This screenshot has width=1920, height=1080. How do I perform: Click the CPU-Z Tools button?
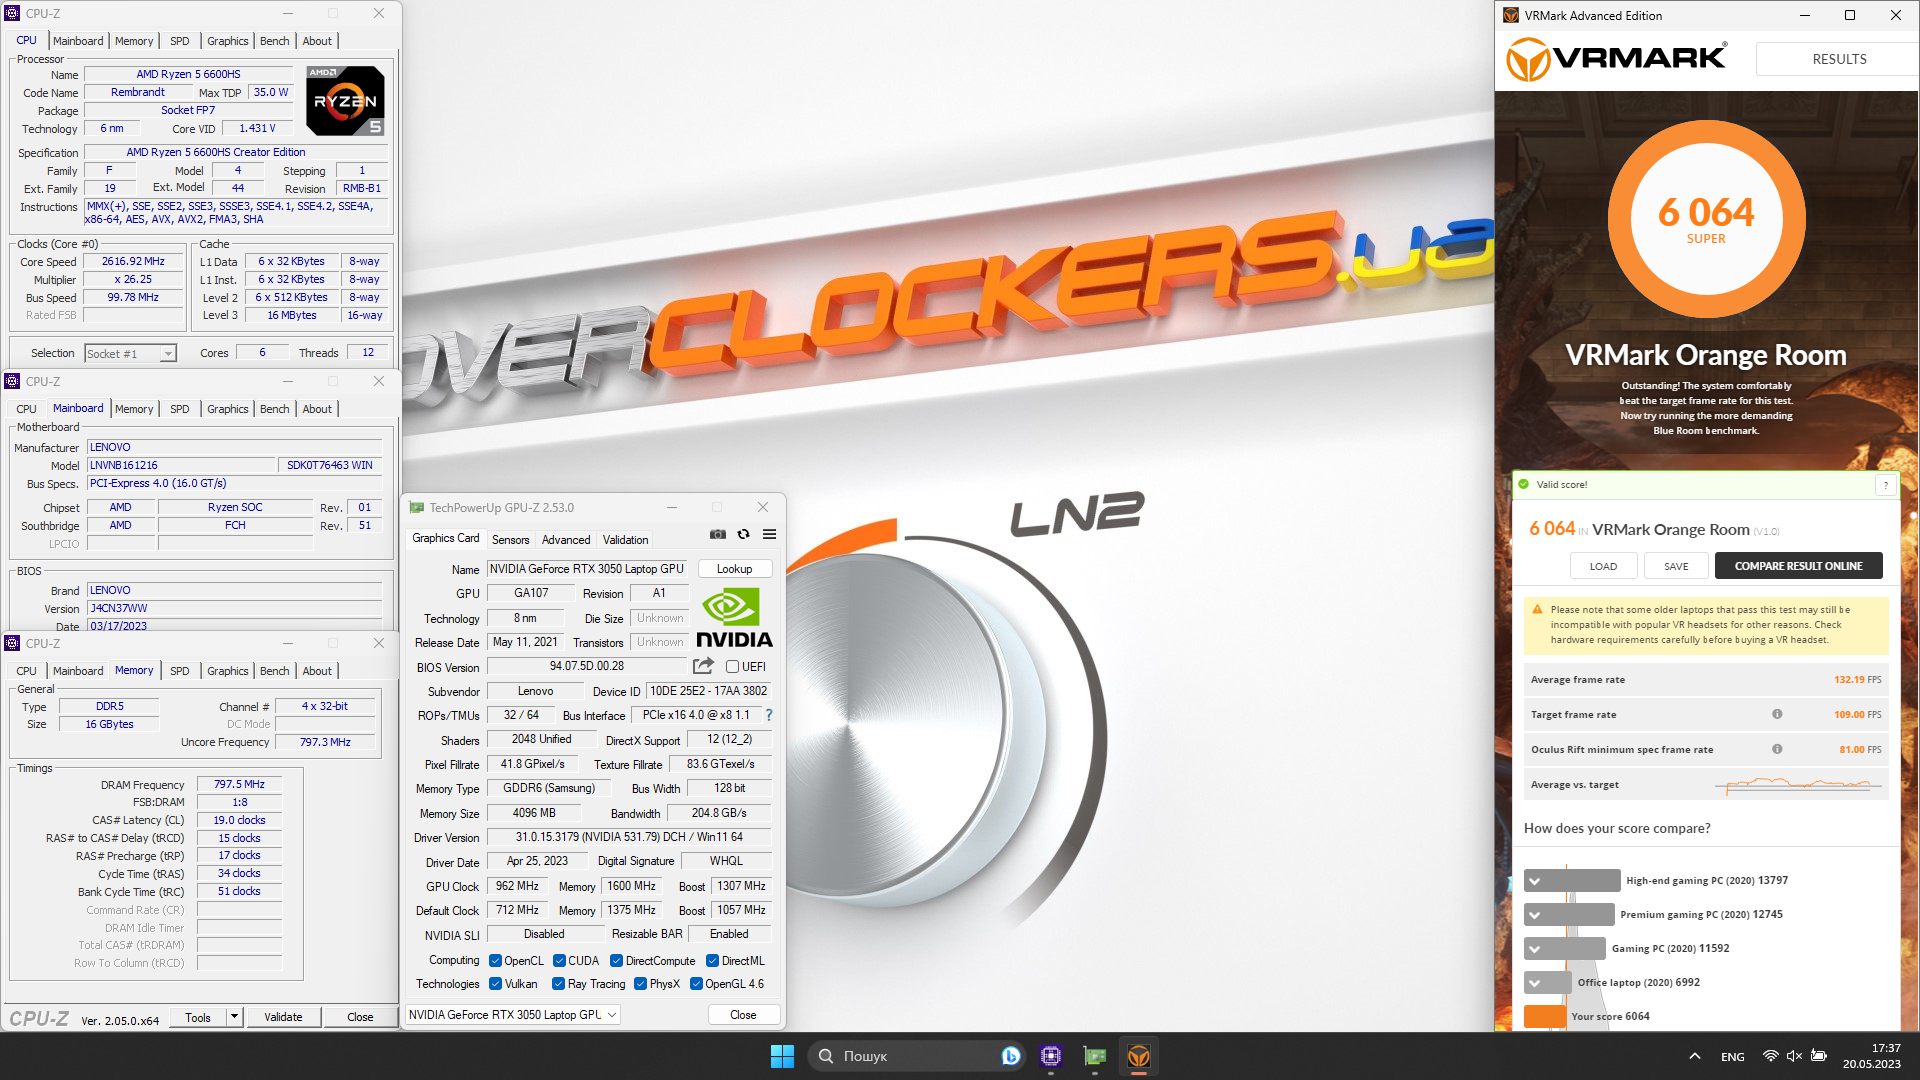pos(198,1017)
